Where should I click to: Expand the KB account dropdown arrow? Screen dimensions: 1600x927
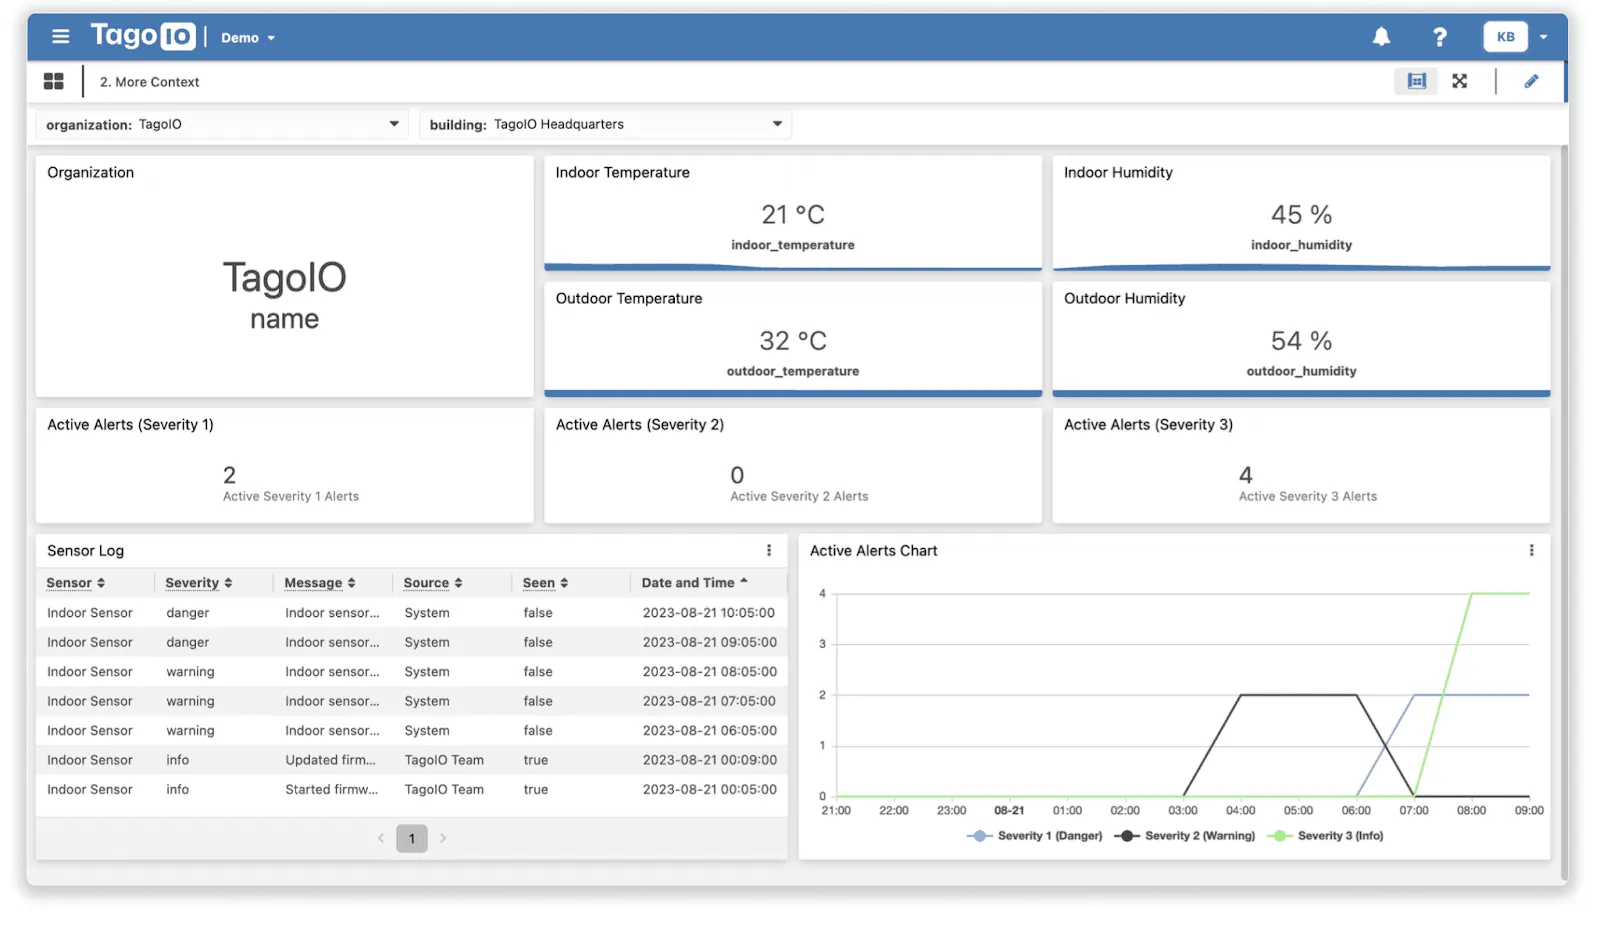1545,36
